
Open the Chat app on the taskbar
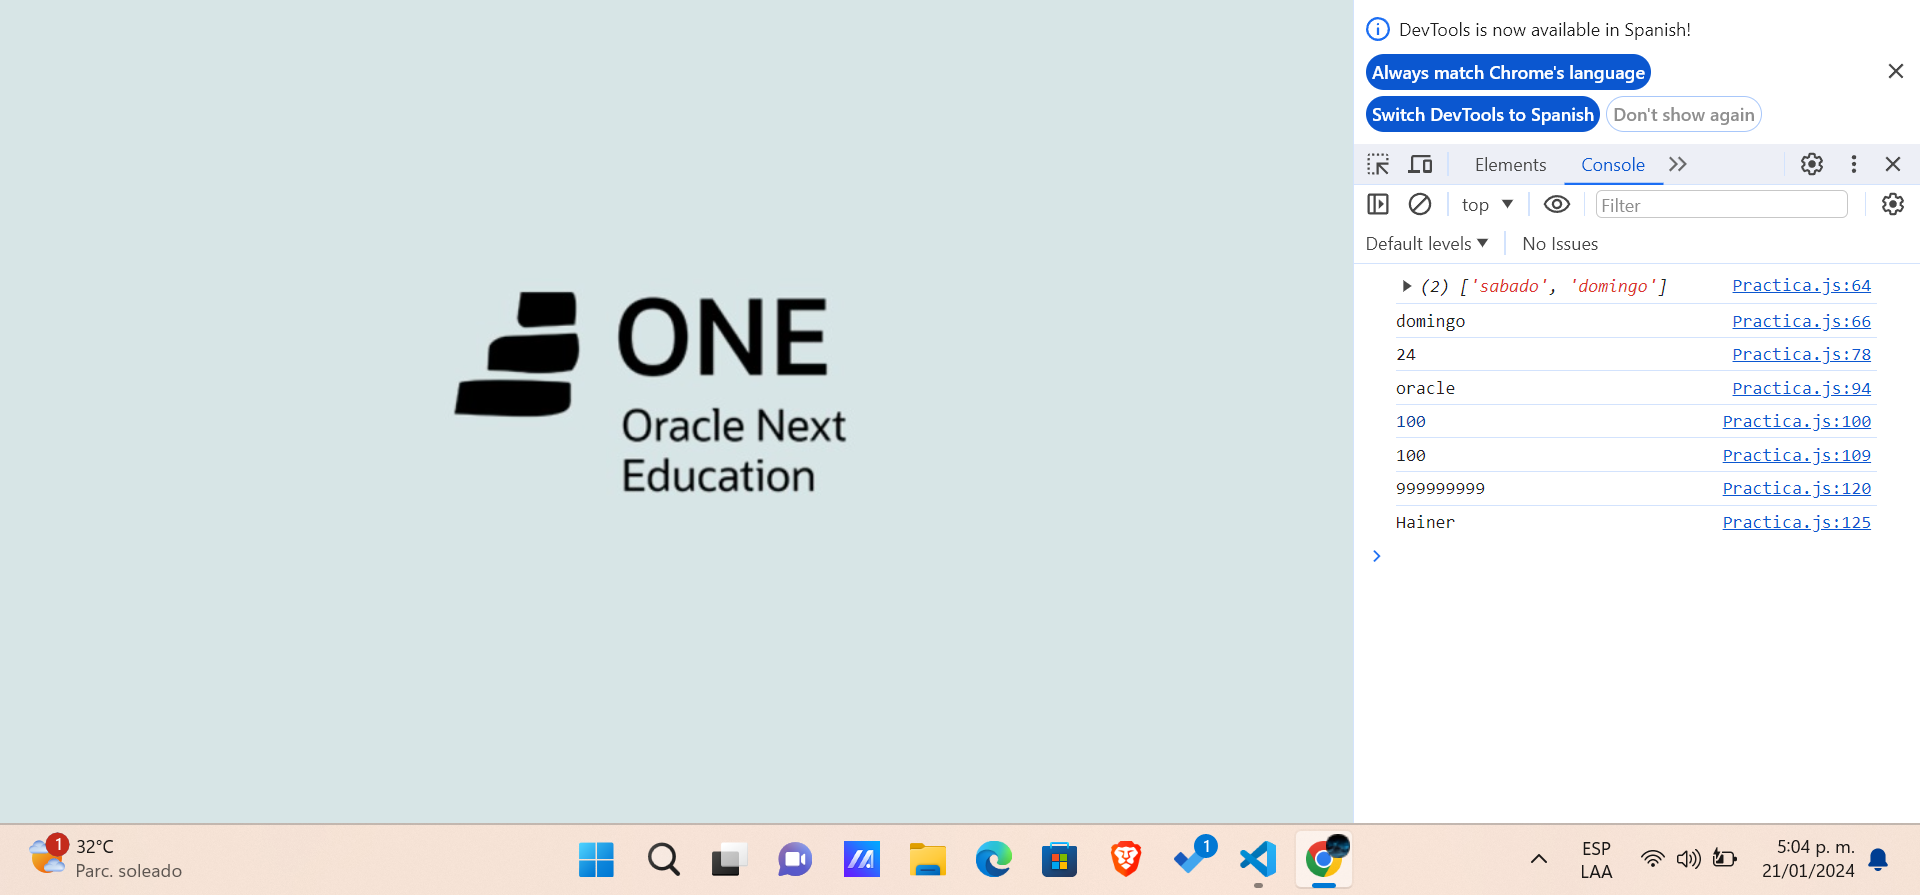795,859
